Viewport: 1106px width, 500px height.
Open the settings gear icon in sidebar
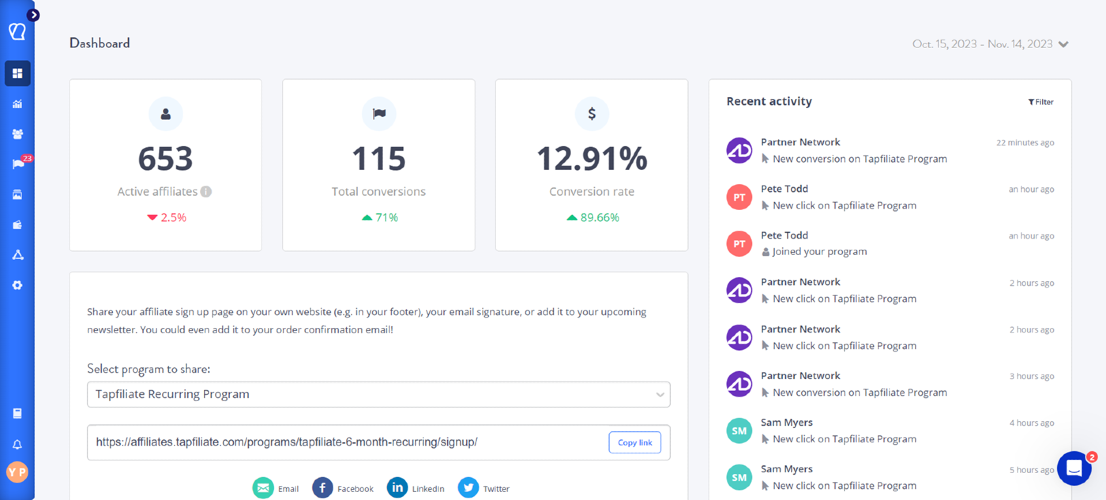[x=18, y=285]
